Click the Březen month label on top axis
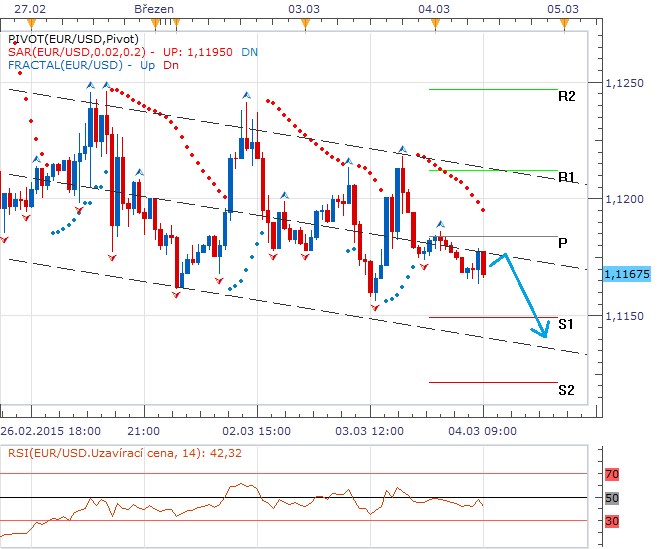The height and width of the screenshot is (549, 660). point(153,8)
